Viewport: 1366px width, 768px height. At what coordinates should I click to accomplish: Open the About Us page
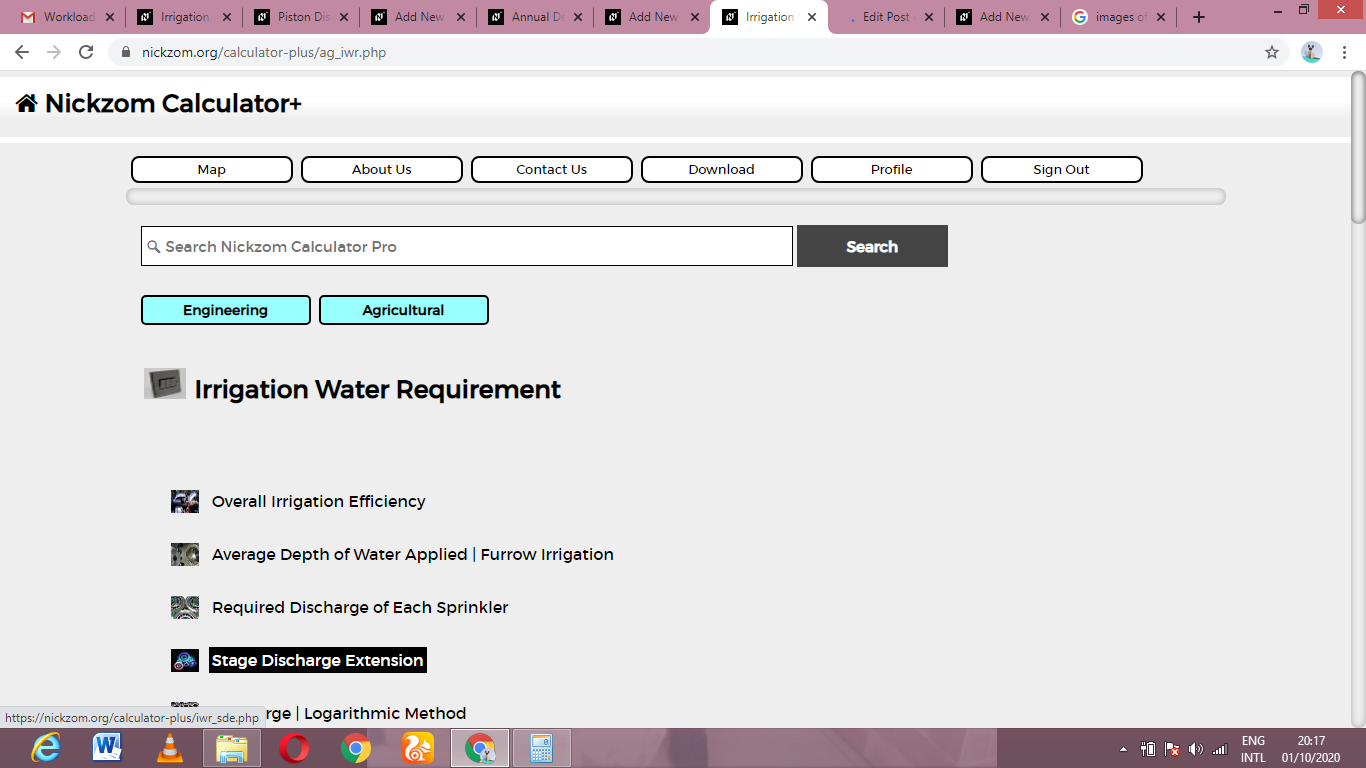[382, 170]
